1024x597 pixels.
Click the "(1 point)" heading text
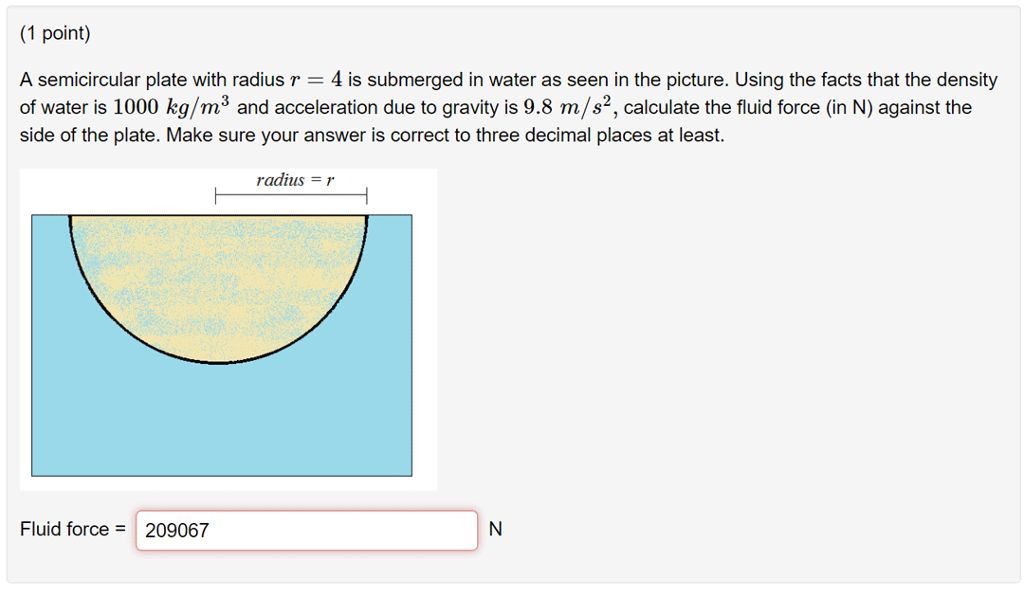(55, 34)
